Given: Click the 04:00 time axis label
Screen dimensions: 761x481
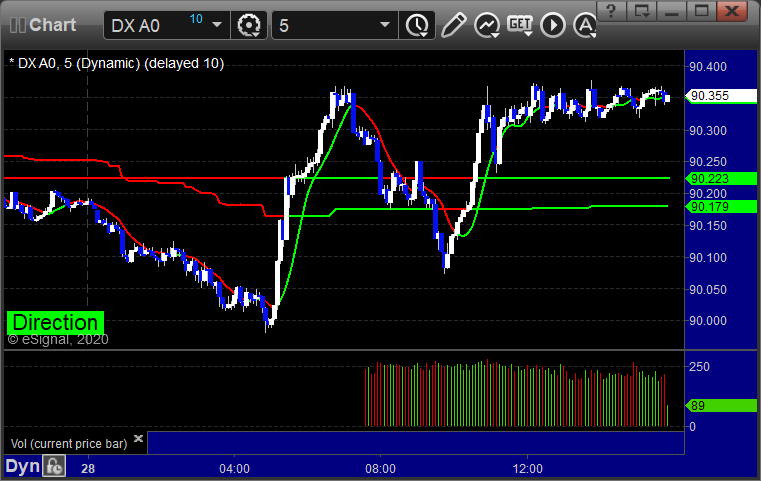Looking at the screenshot, I should pyautogui.click(x=234, y=468).
